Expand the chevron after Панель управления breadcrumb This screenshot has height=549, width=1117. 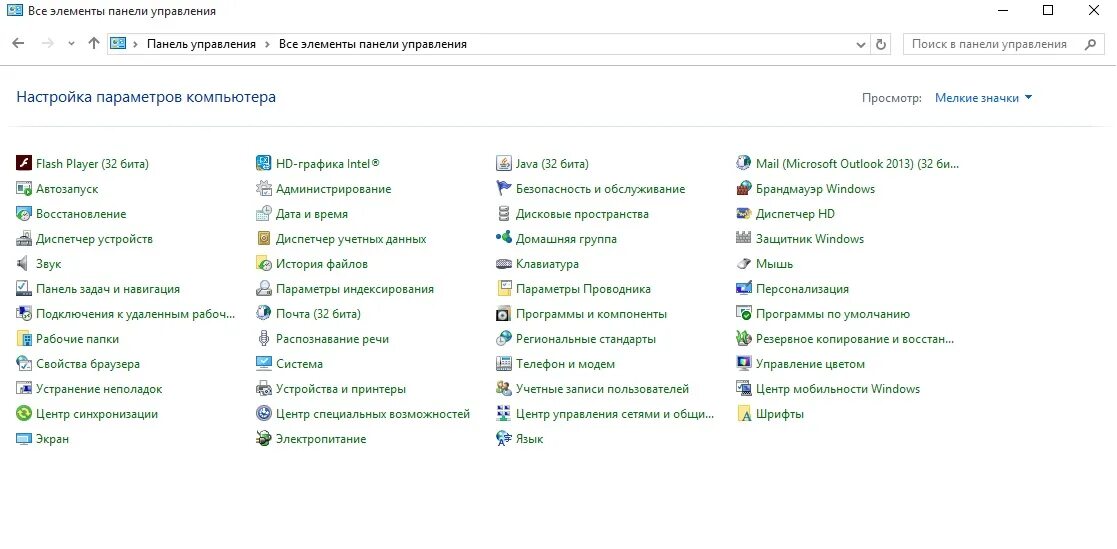[x=267, y=44]
